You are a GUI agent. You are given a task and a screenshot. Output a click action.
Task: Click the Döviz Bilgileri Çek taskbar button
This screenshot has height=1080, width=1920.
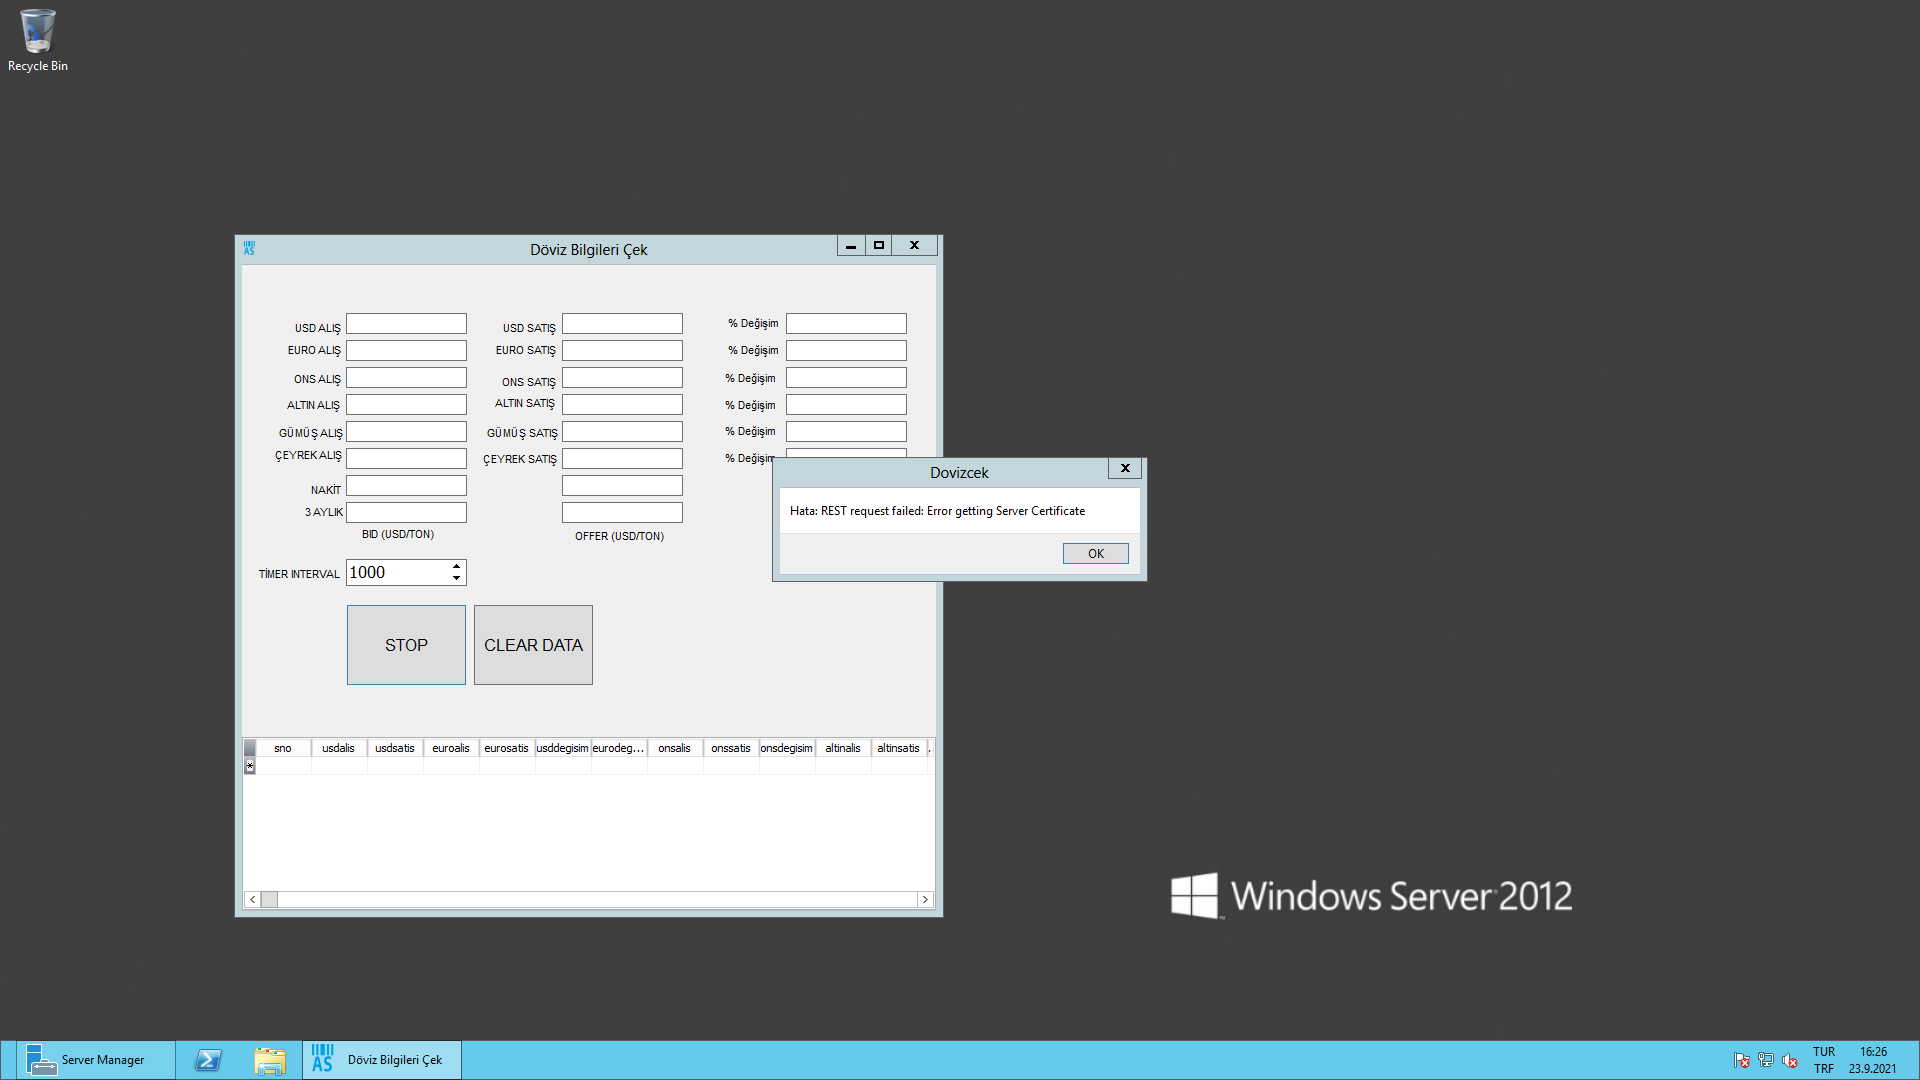tap(382, 1060)
